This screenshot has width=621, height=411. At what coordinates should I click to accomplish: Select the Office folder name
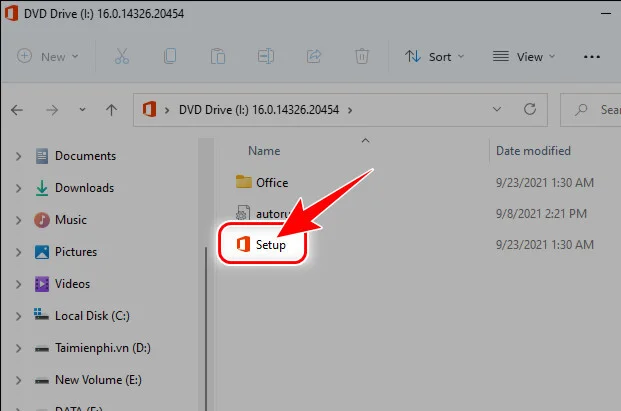[272, 183]
